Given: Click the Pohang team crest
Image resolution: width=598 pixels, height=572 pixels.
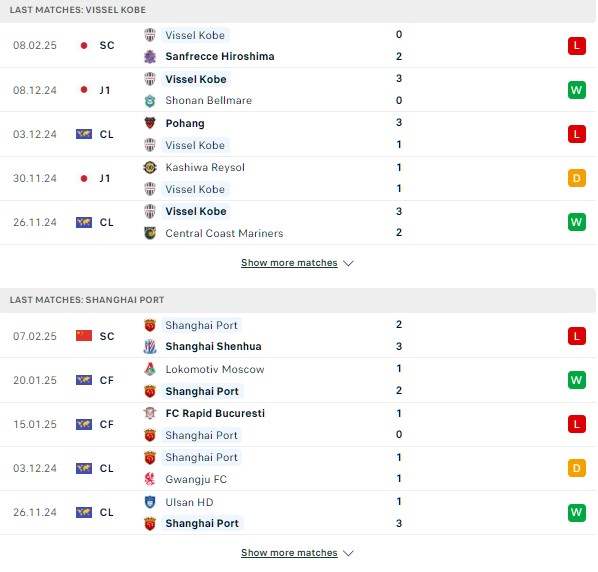Looking at the screenshot, I should point(150,123).
